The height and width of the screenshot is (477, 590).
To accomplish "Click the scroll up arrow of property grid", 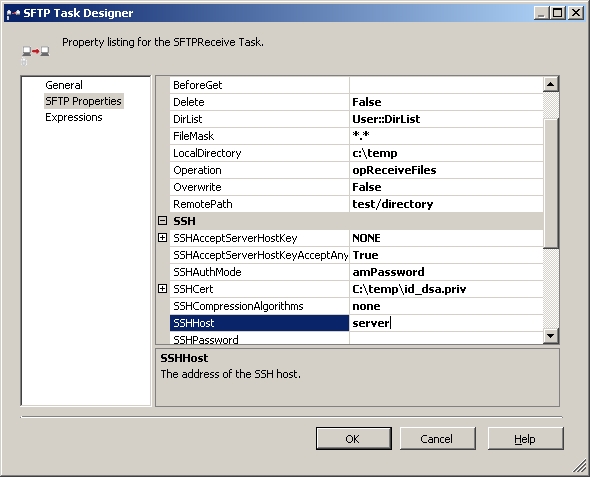I will [x=551, y=84].
